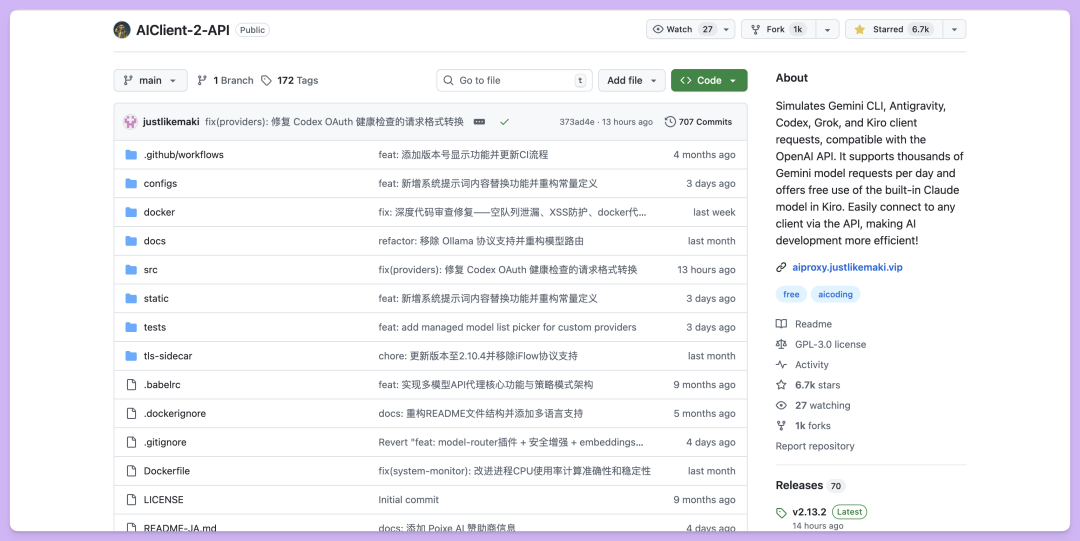
Task: Click the Dockerfile file icon
Action: (131, 471)
